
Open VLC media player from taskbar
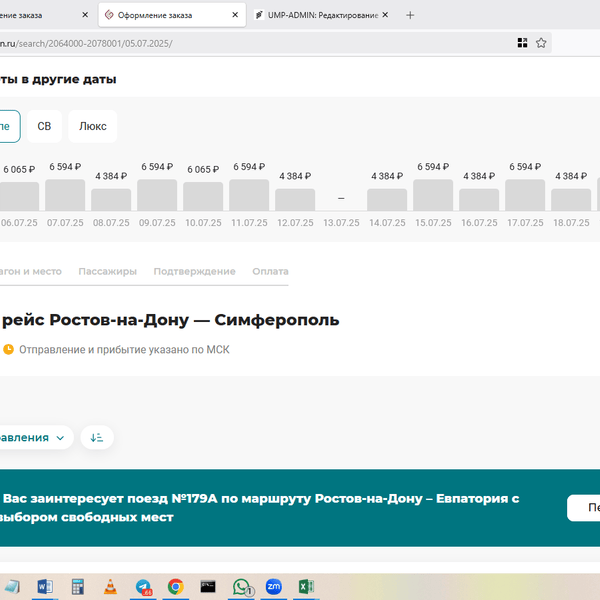pos(110,587)
